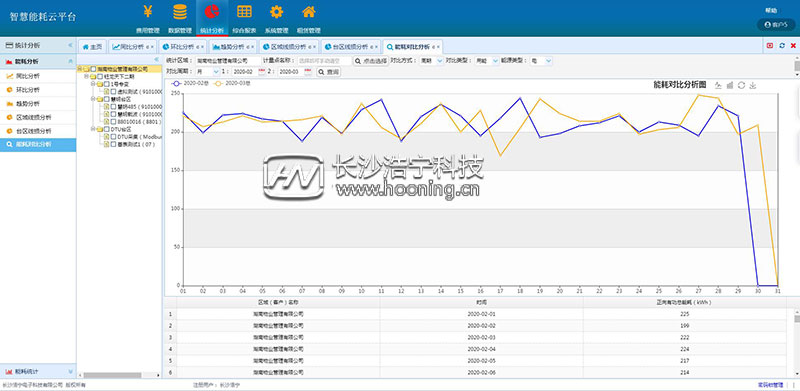Viewport: 800px width, 391px height.
Task: Click the tree panel horizontal scrollbar
Action: pos(112,375)
